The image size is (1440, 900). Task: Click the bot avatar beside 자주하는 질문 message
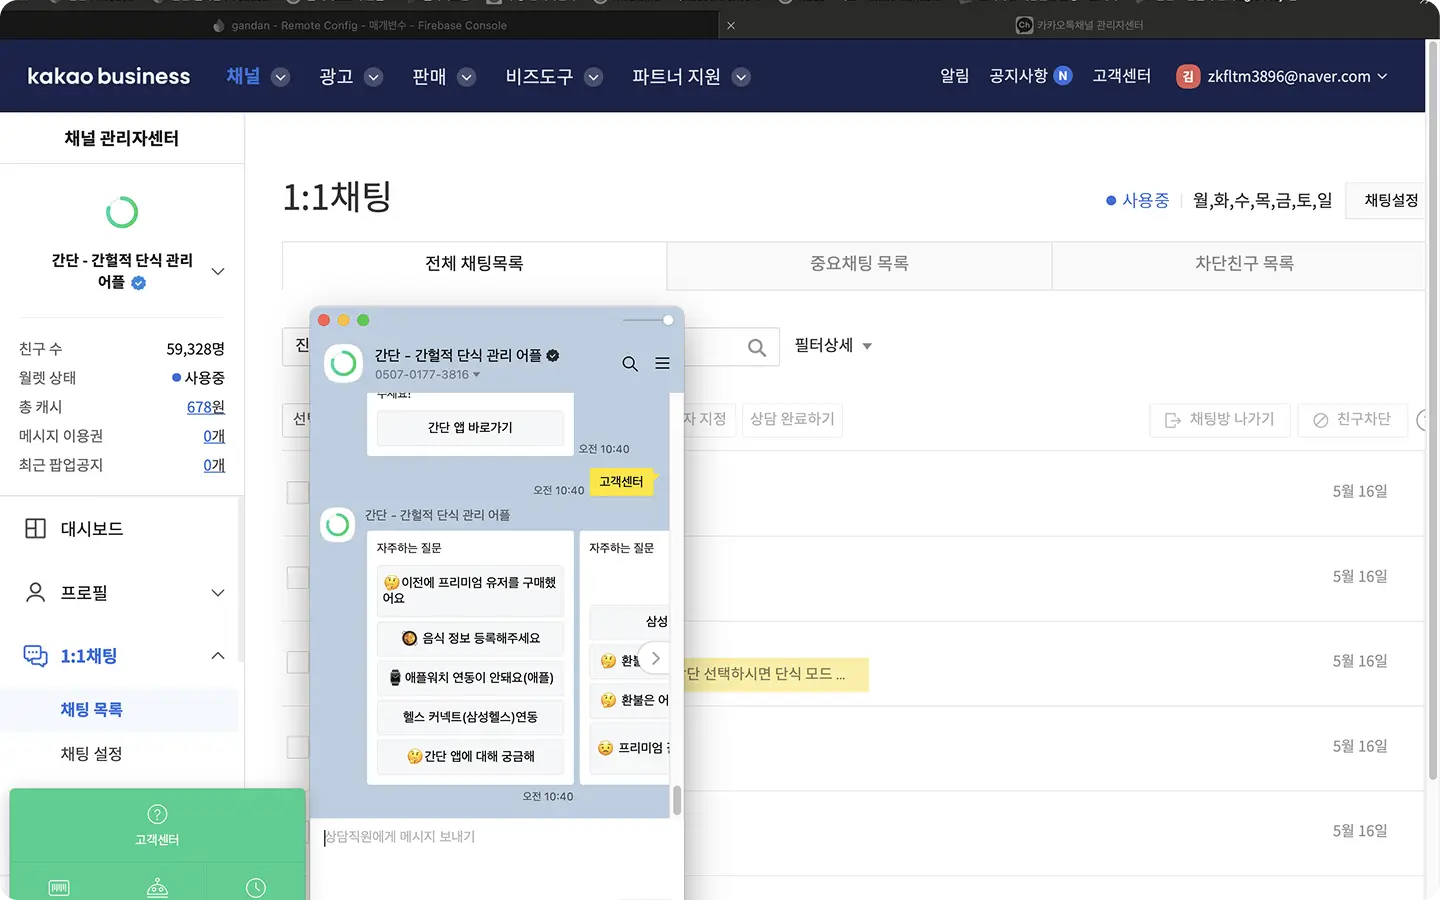338,525
